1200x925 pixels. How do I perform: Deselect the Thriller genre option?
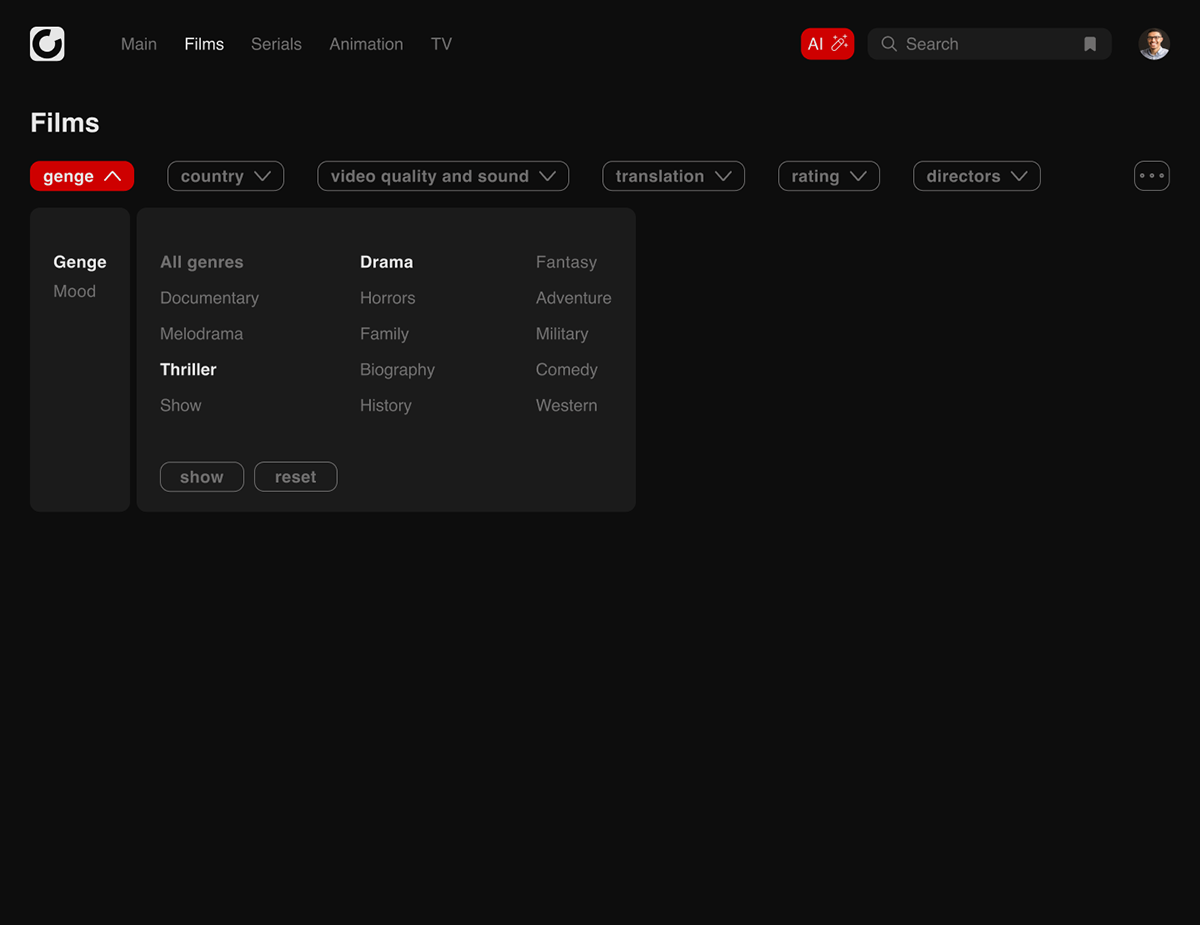(188, 369)
